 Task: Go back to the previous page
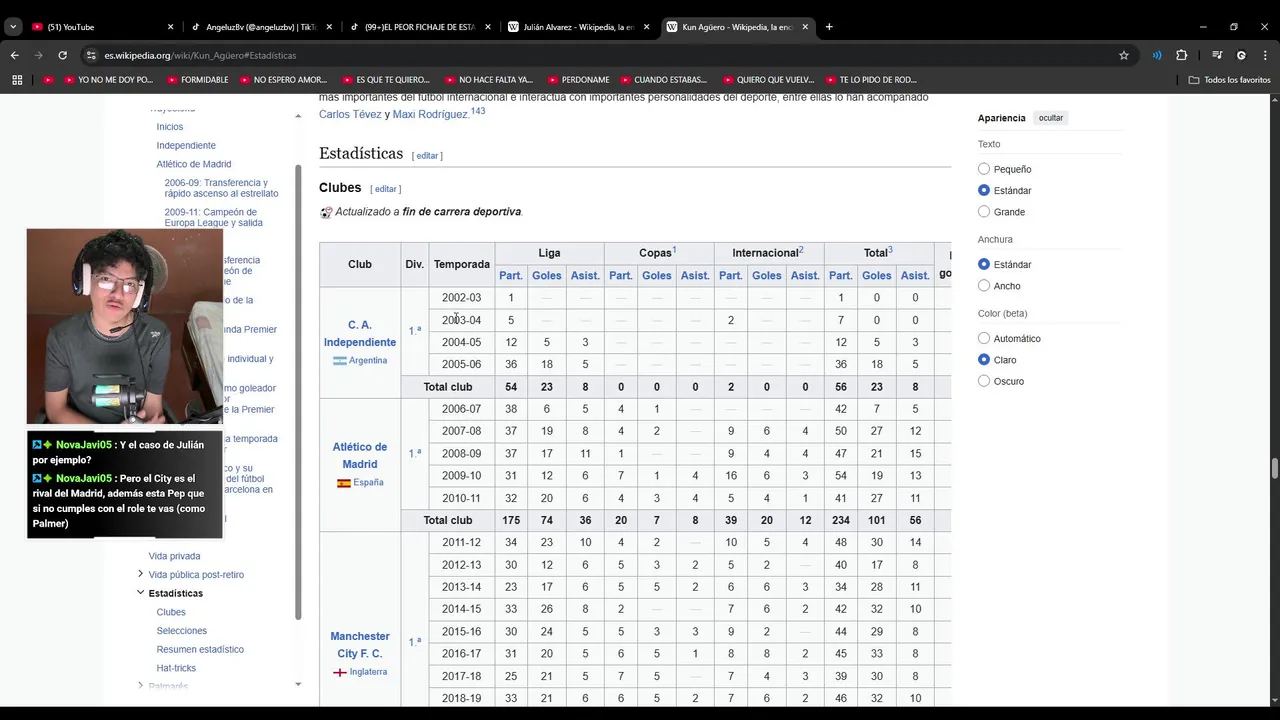[15, 55]
